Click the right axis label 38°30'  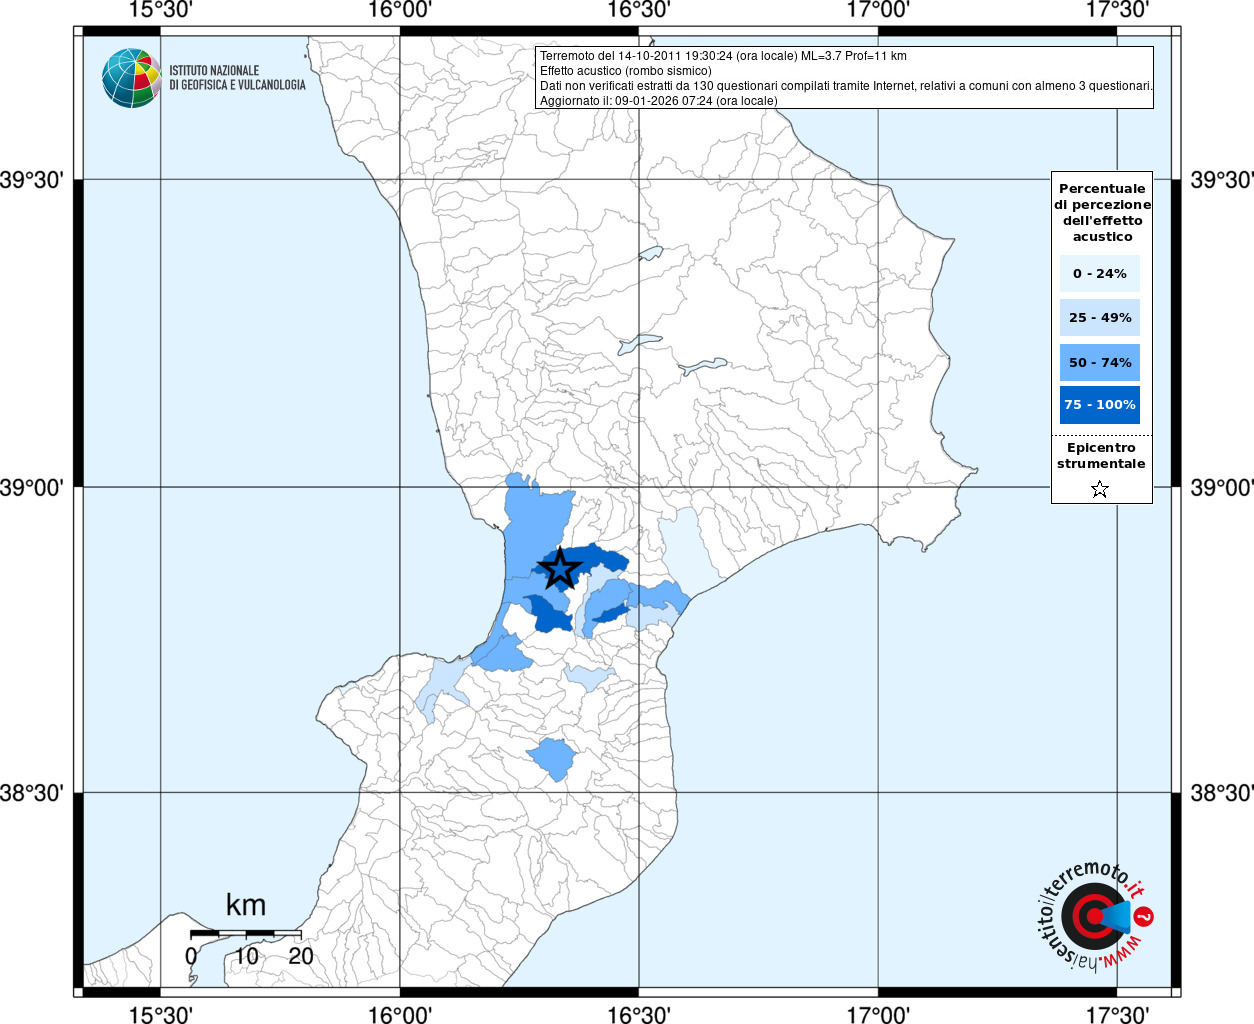point(1222,793)
